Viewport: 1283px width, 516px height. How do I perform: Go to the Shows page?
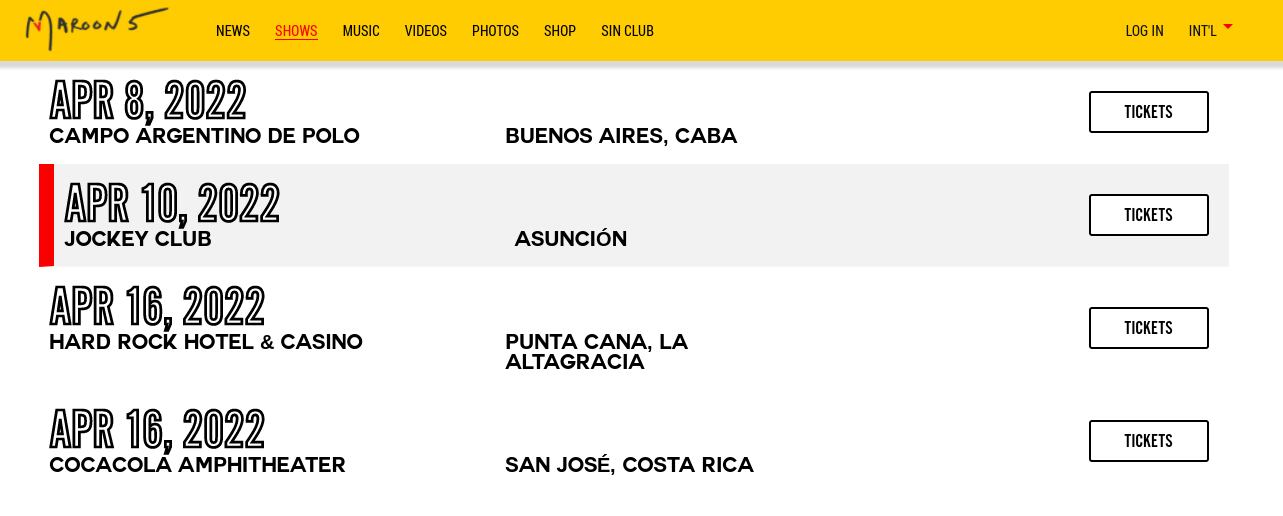click(x=296, y=31)
